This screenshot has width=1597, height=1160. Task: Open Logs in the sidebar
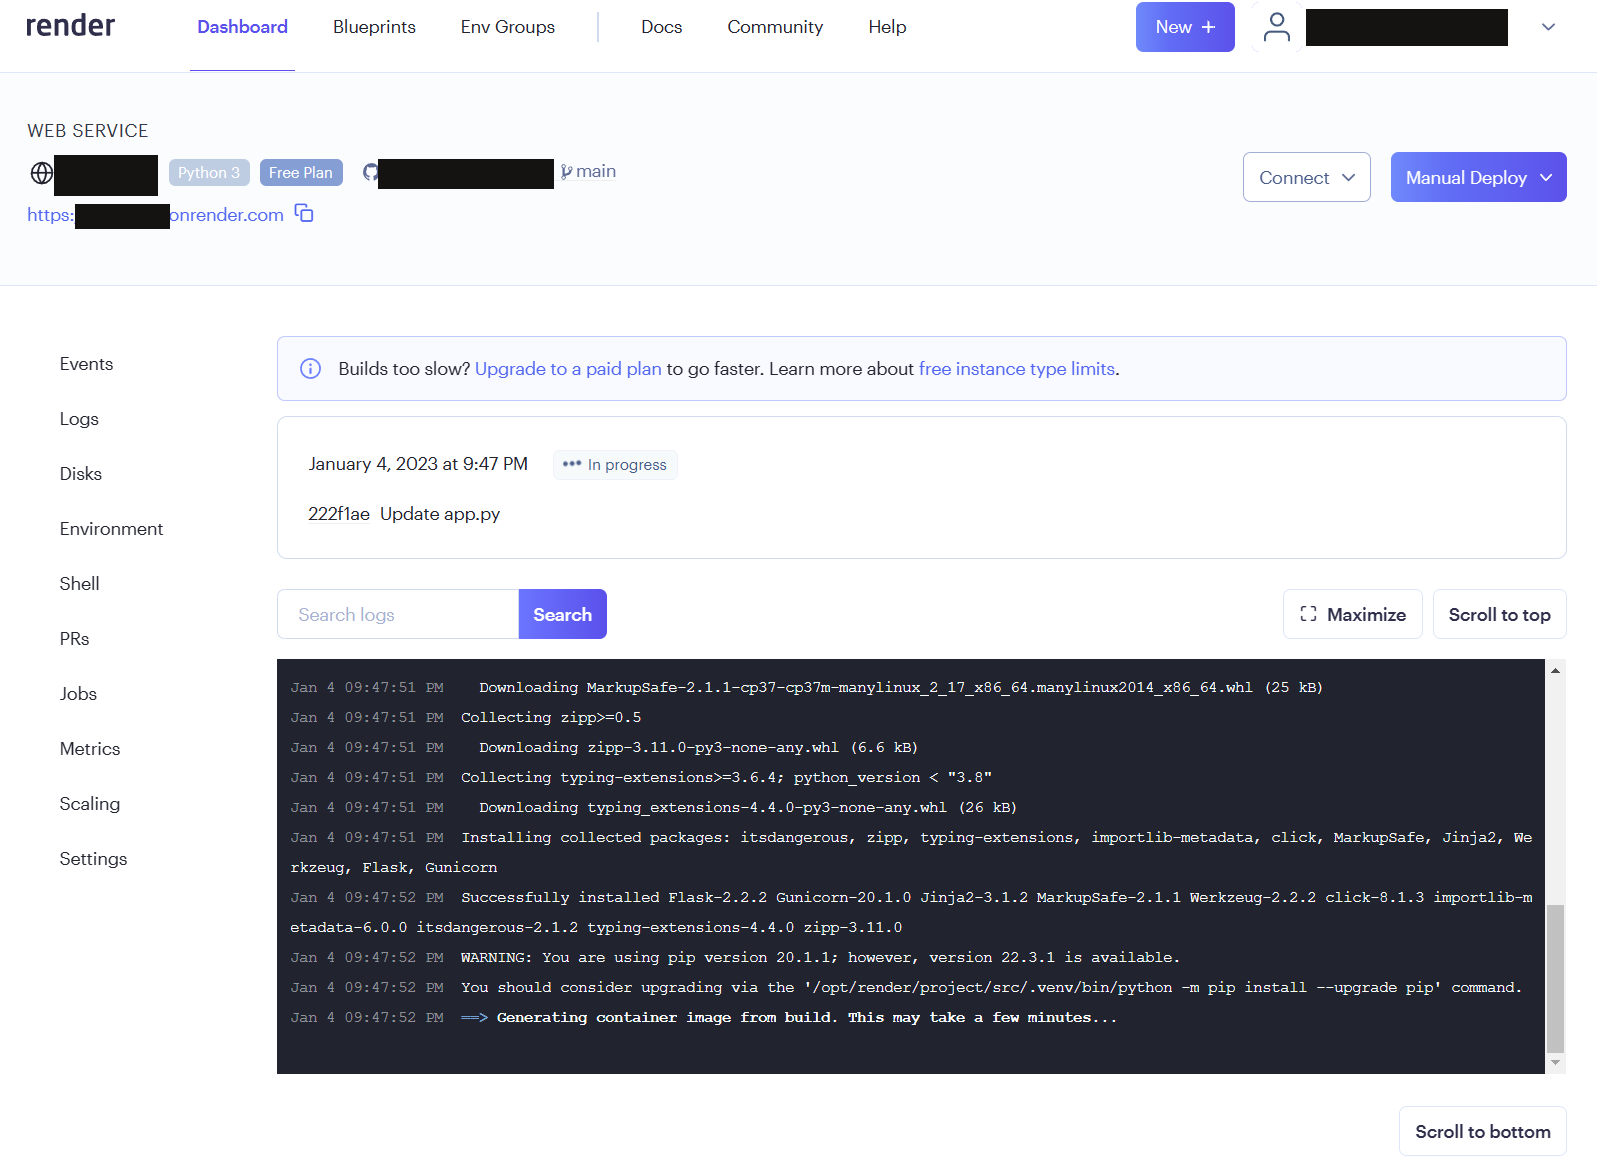[x=79, y=419]
